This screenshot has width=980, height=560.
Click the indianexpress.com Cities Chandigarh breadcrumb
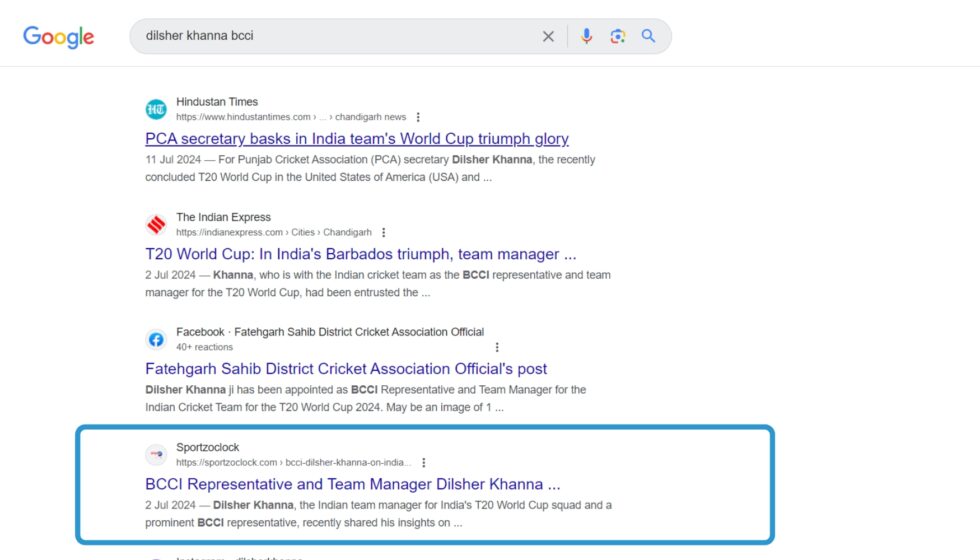(x=274, y=232)
